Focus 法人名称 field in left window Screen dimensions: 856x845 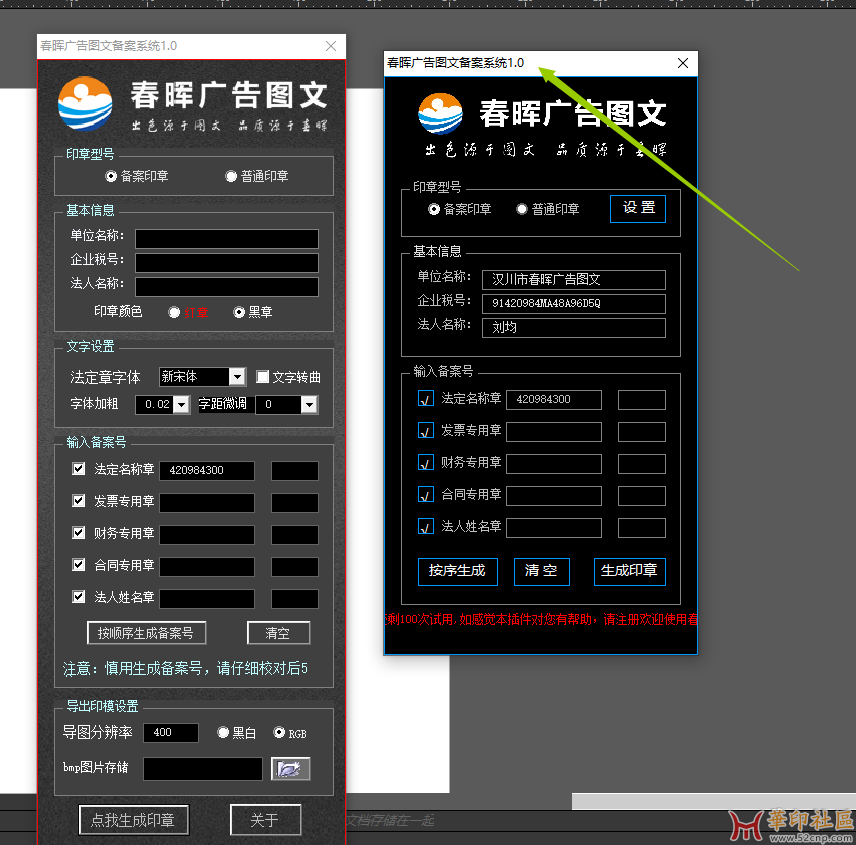click(x=227, y=287)
